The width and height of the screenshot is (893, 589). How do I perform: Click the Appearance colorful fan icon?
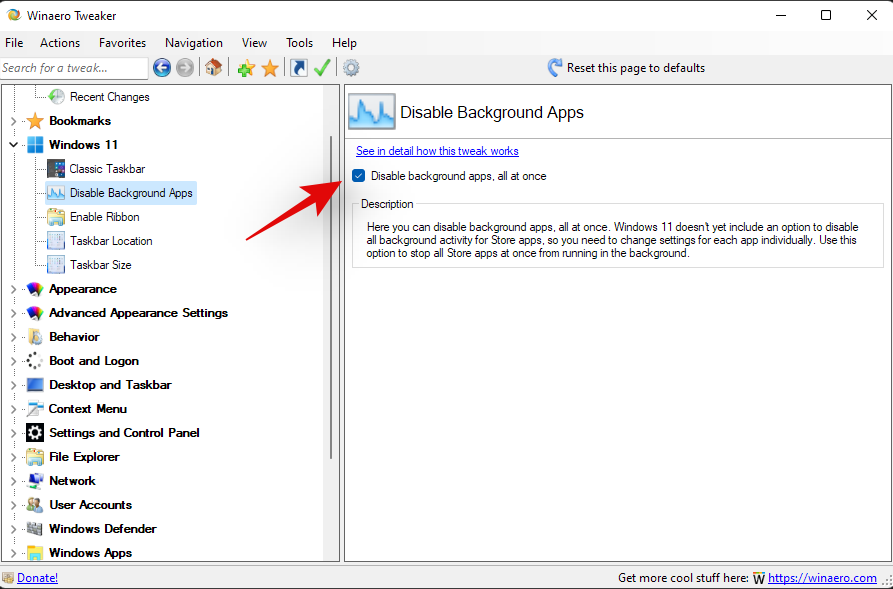tap(35, 289)
